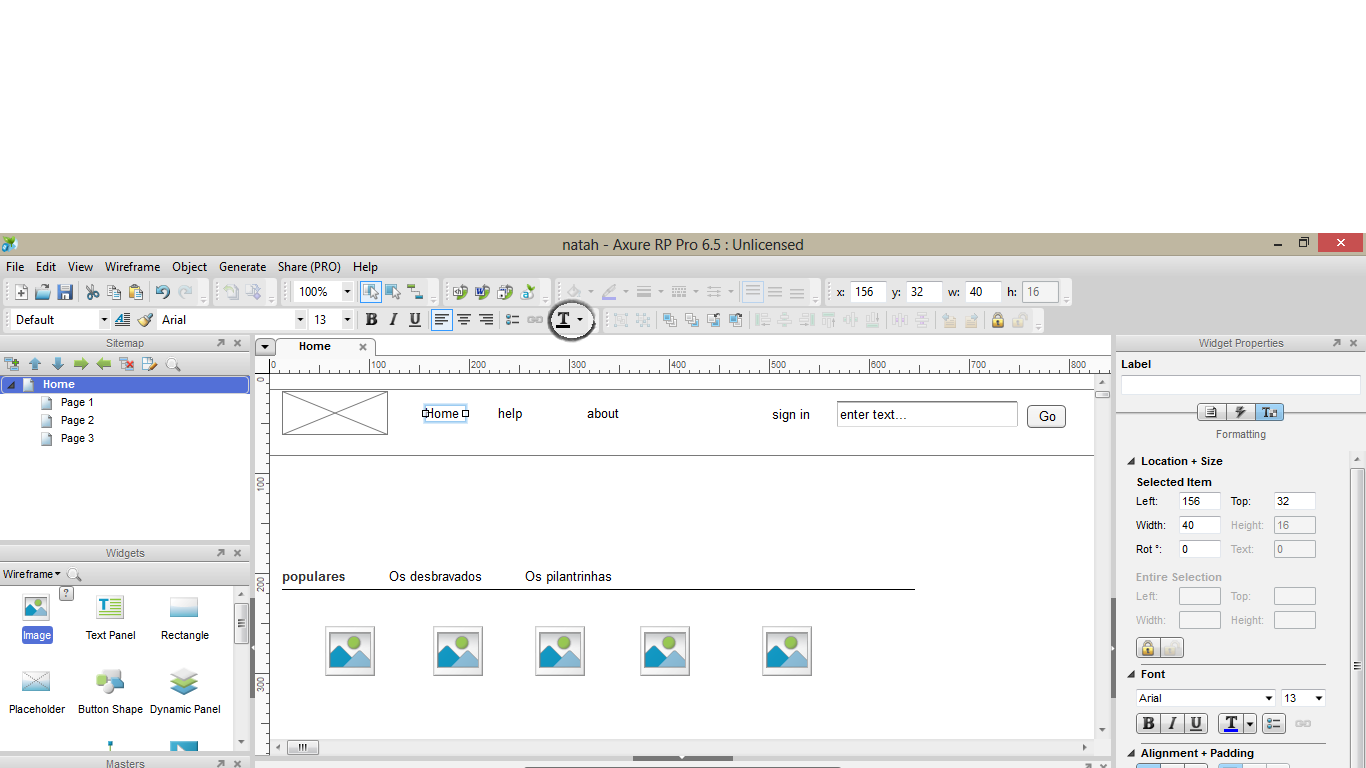Screen dimensions: 1366x768
Task: Select Page 1 in the Sitemap
Action: click(77, 402)
